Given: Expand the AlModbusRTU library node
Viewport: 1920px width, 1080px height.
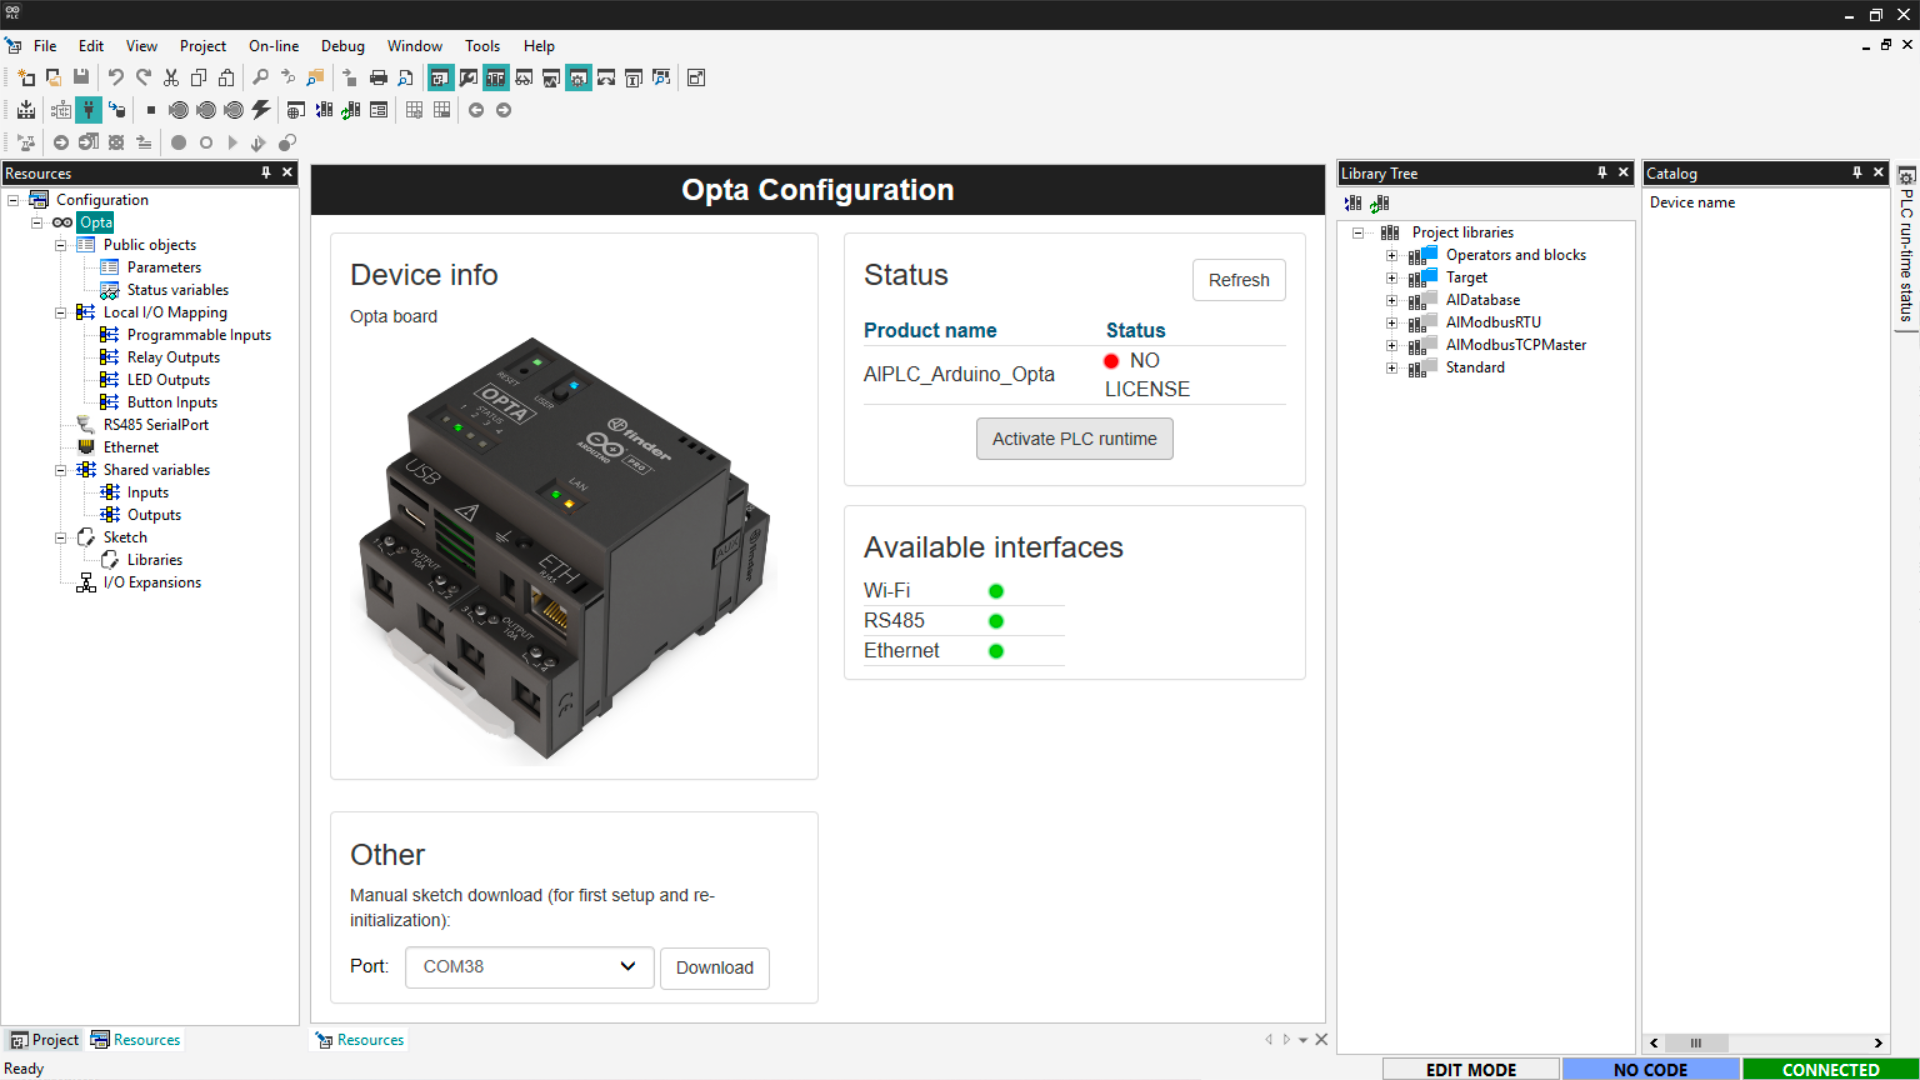Looking at the screenshot, I should (x=1392, y=323).
